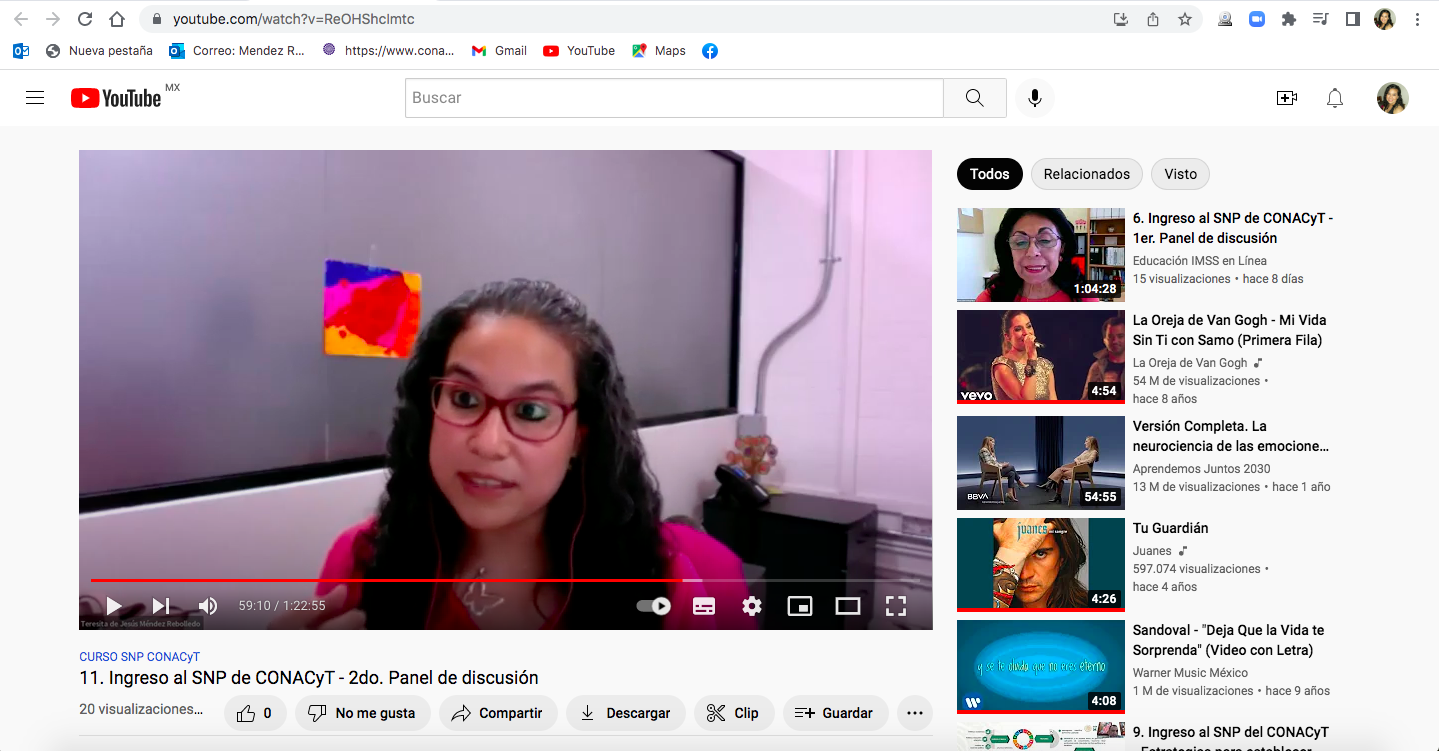This screenshot has height=751, width=1439.
Task: Reload the page
Action: [85, 19]
